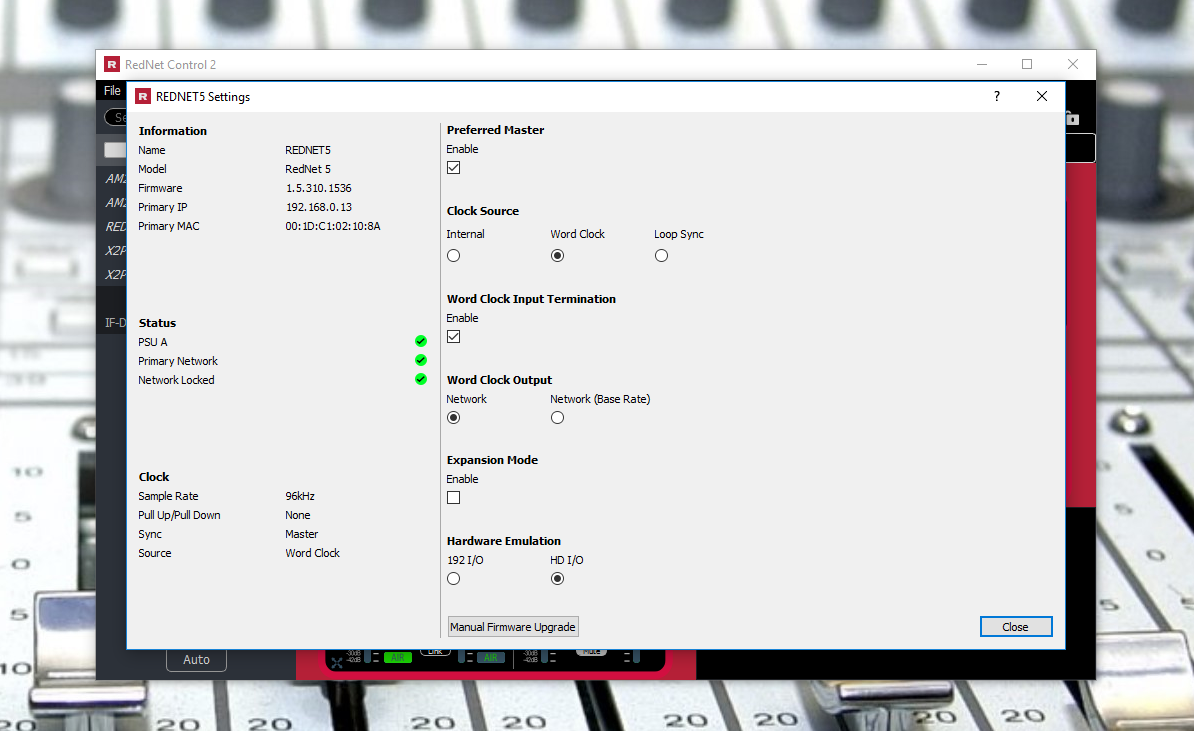This screenshot has height=731, width=1194.
Task: Click the MAC address 00:1D:C1:02:10:8A
Action: tap(333, 226)
